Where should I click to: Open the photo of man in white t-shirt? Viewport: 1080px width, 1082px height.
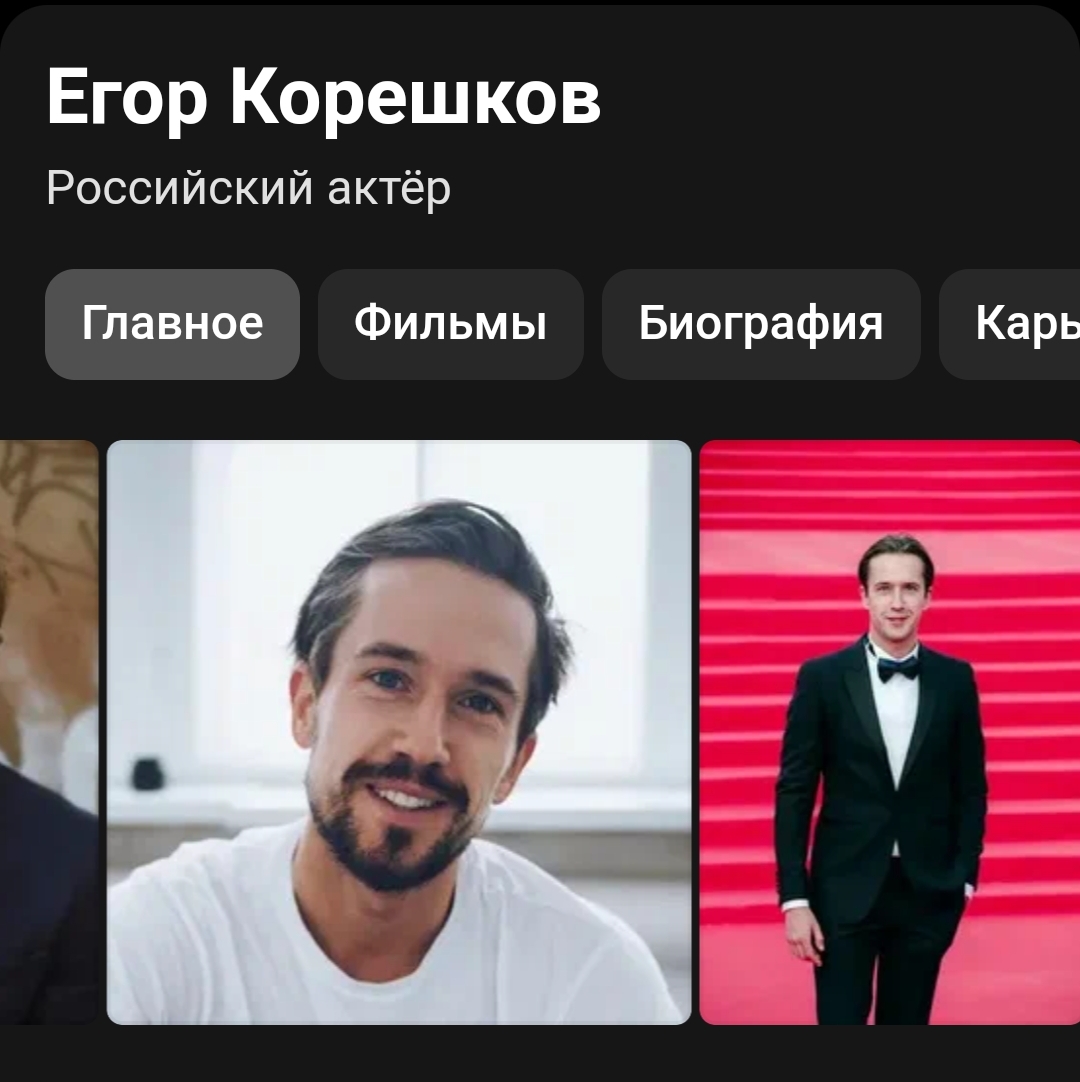(x=399, y=732)
